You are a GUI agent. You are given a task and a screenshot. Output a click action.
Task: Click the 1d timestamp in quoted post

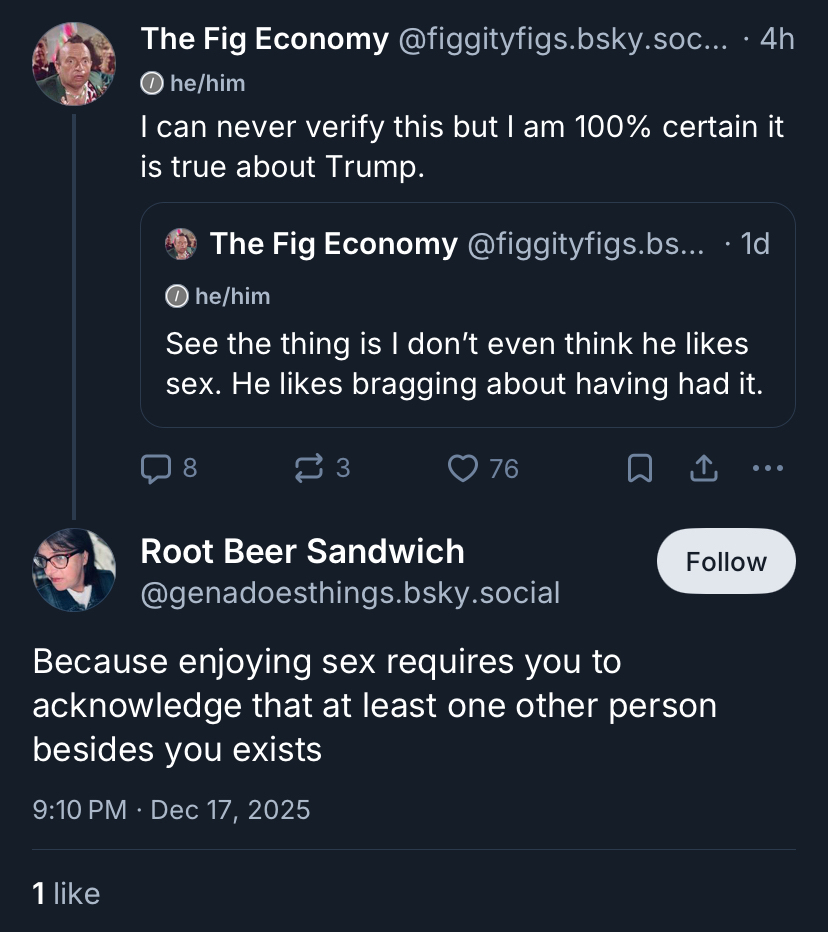click(754, 244)
